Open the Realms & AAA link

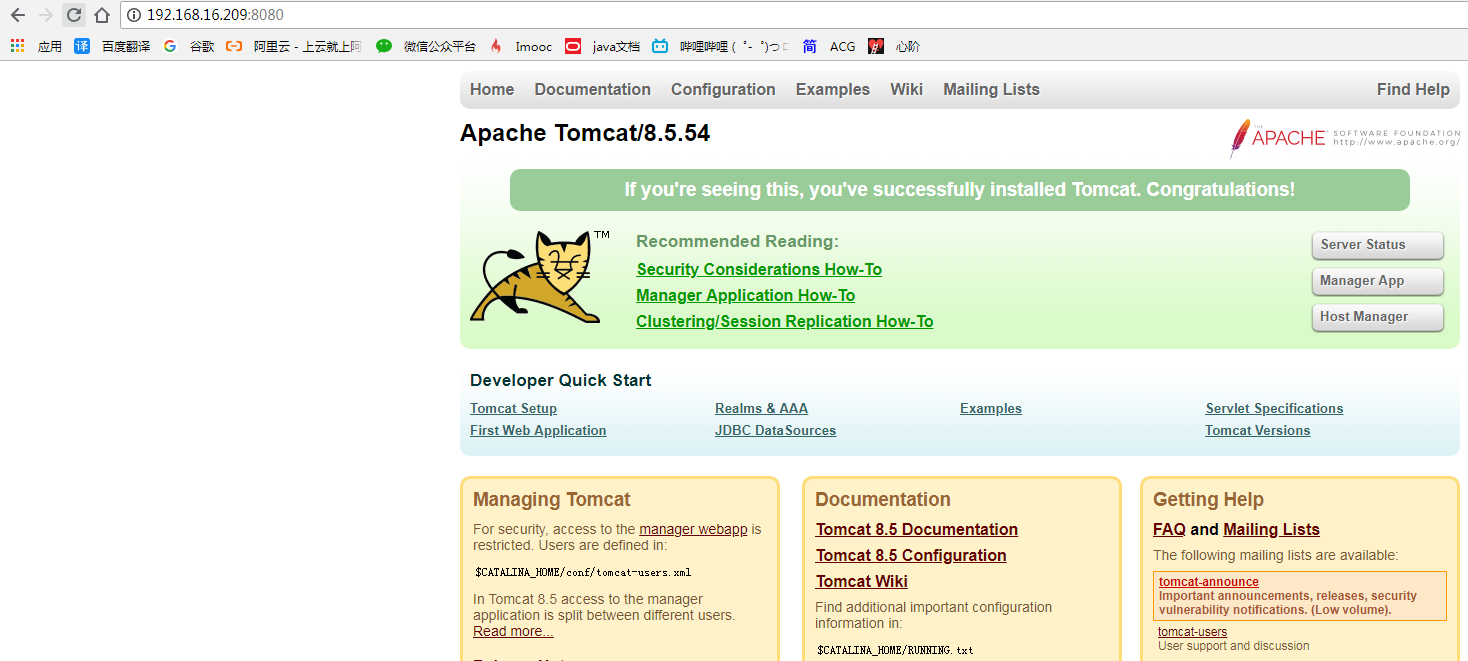tap(761, 408)
